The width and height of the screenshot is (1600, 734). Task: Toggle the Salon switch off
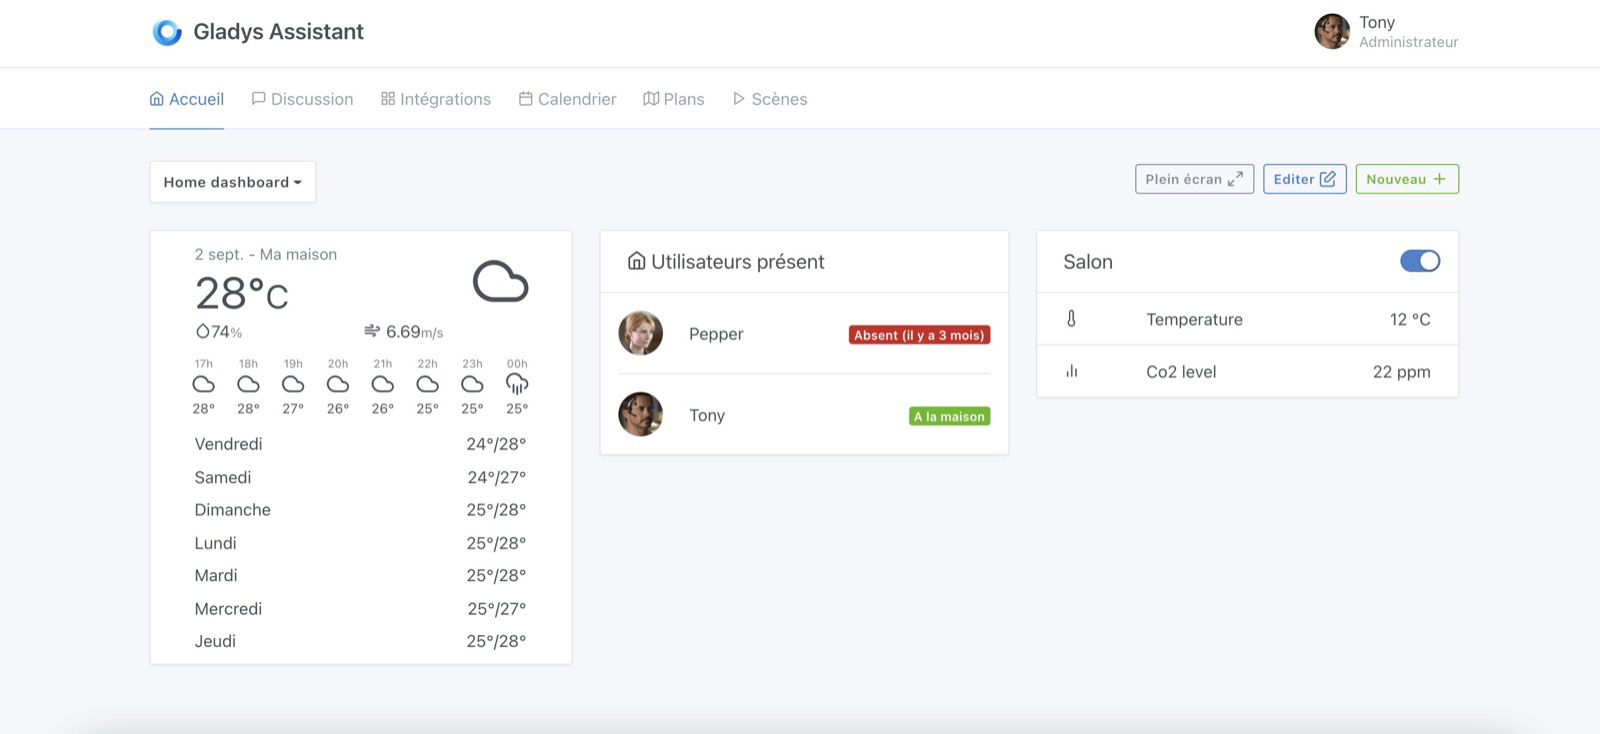[x=1419, y=261]
